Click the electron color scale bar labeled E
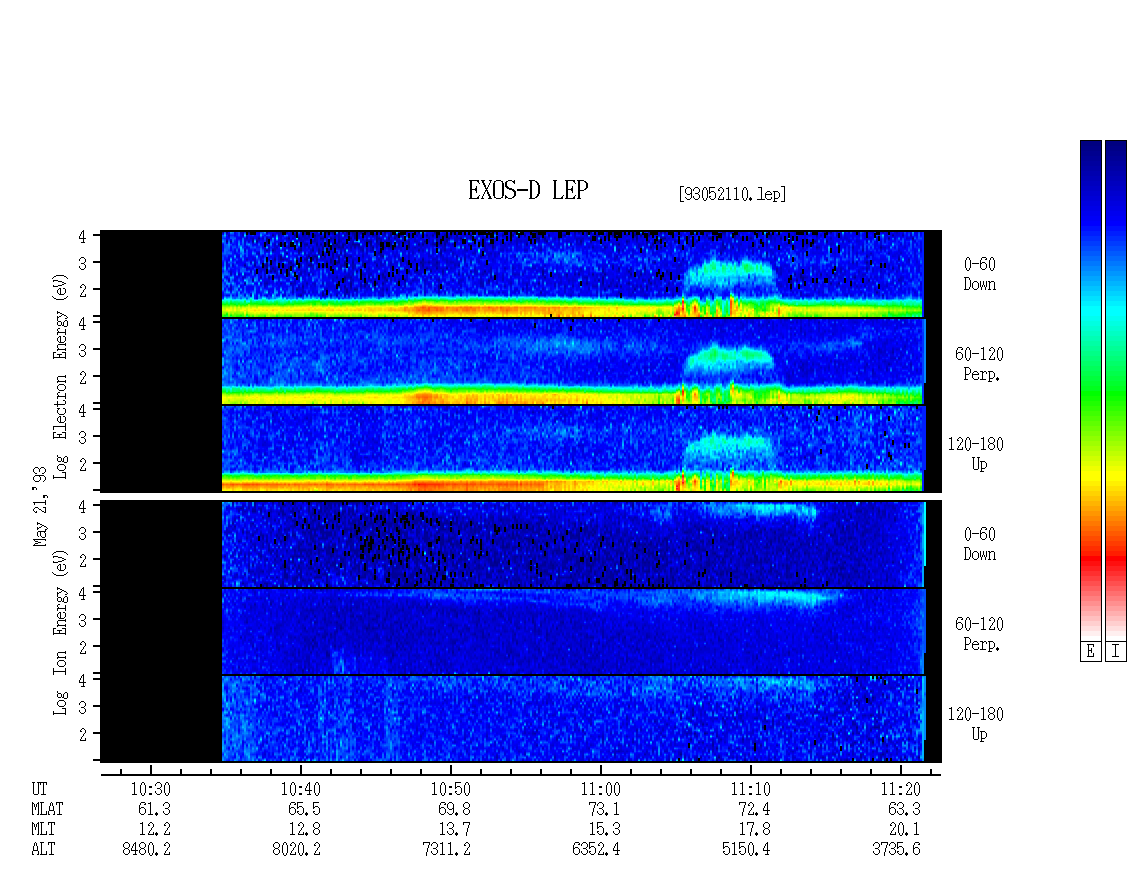This screenshot has width=1130, height=875. (1090, 390)
